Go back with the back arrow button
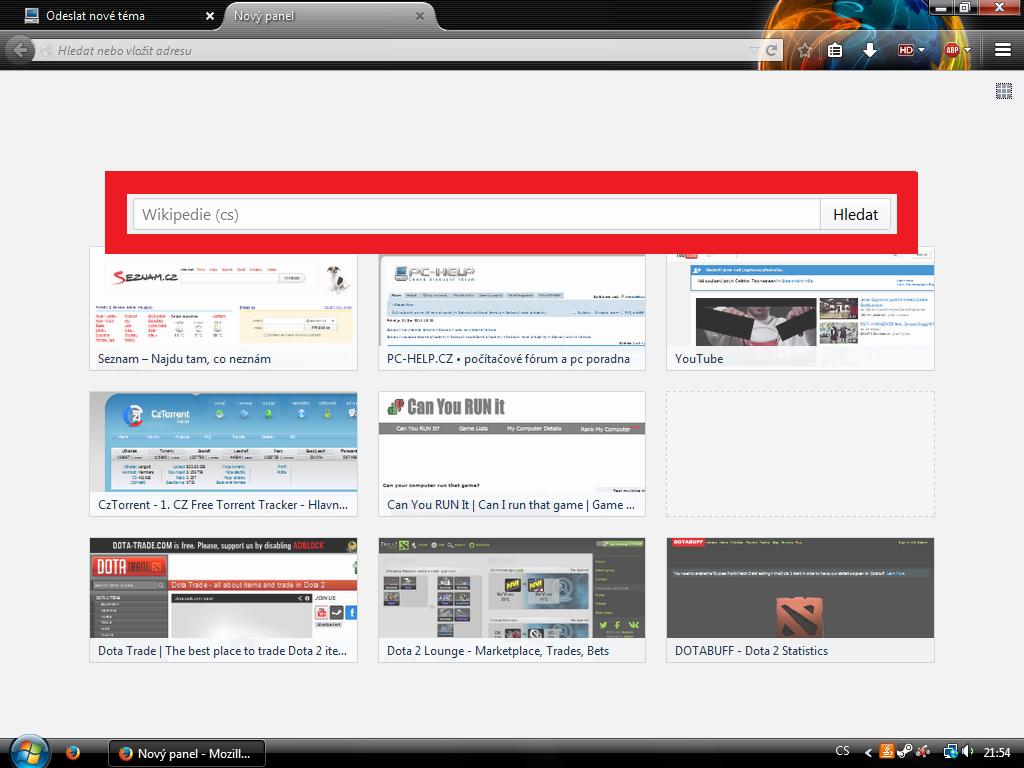This screenshot has width=1024, height=768. pyautogui.click(x=20, y=50)
